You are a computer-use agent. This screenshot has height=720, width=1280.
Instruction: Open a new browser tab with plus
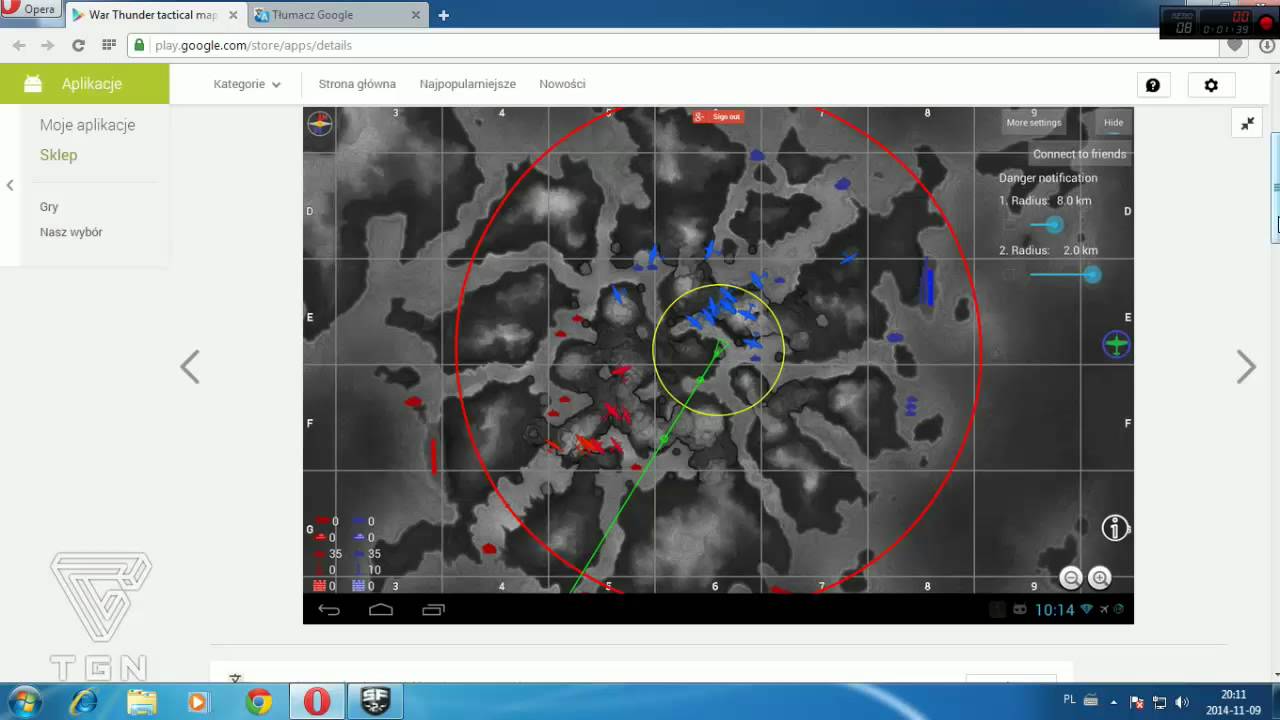click(443, 15)
